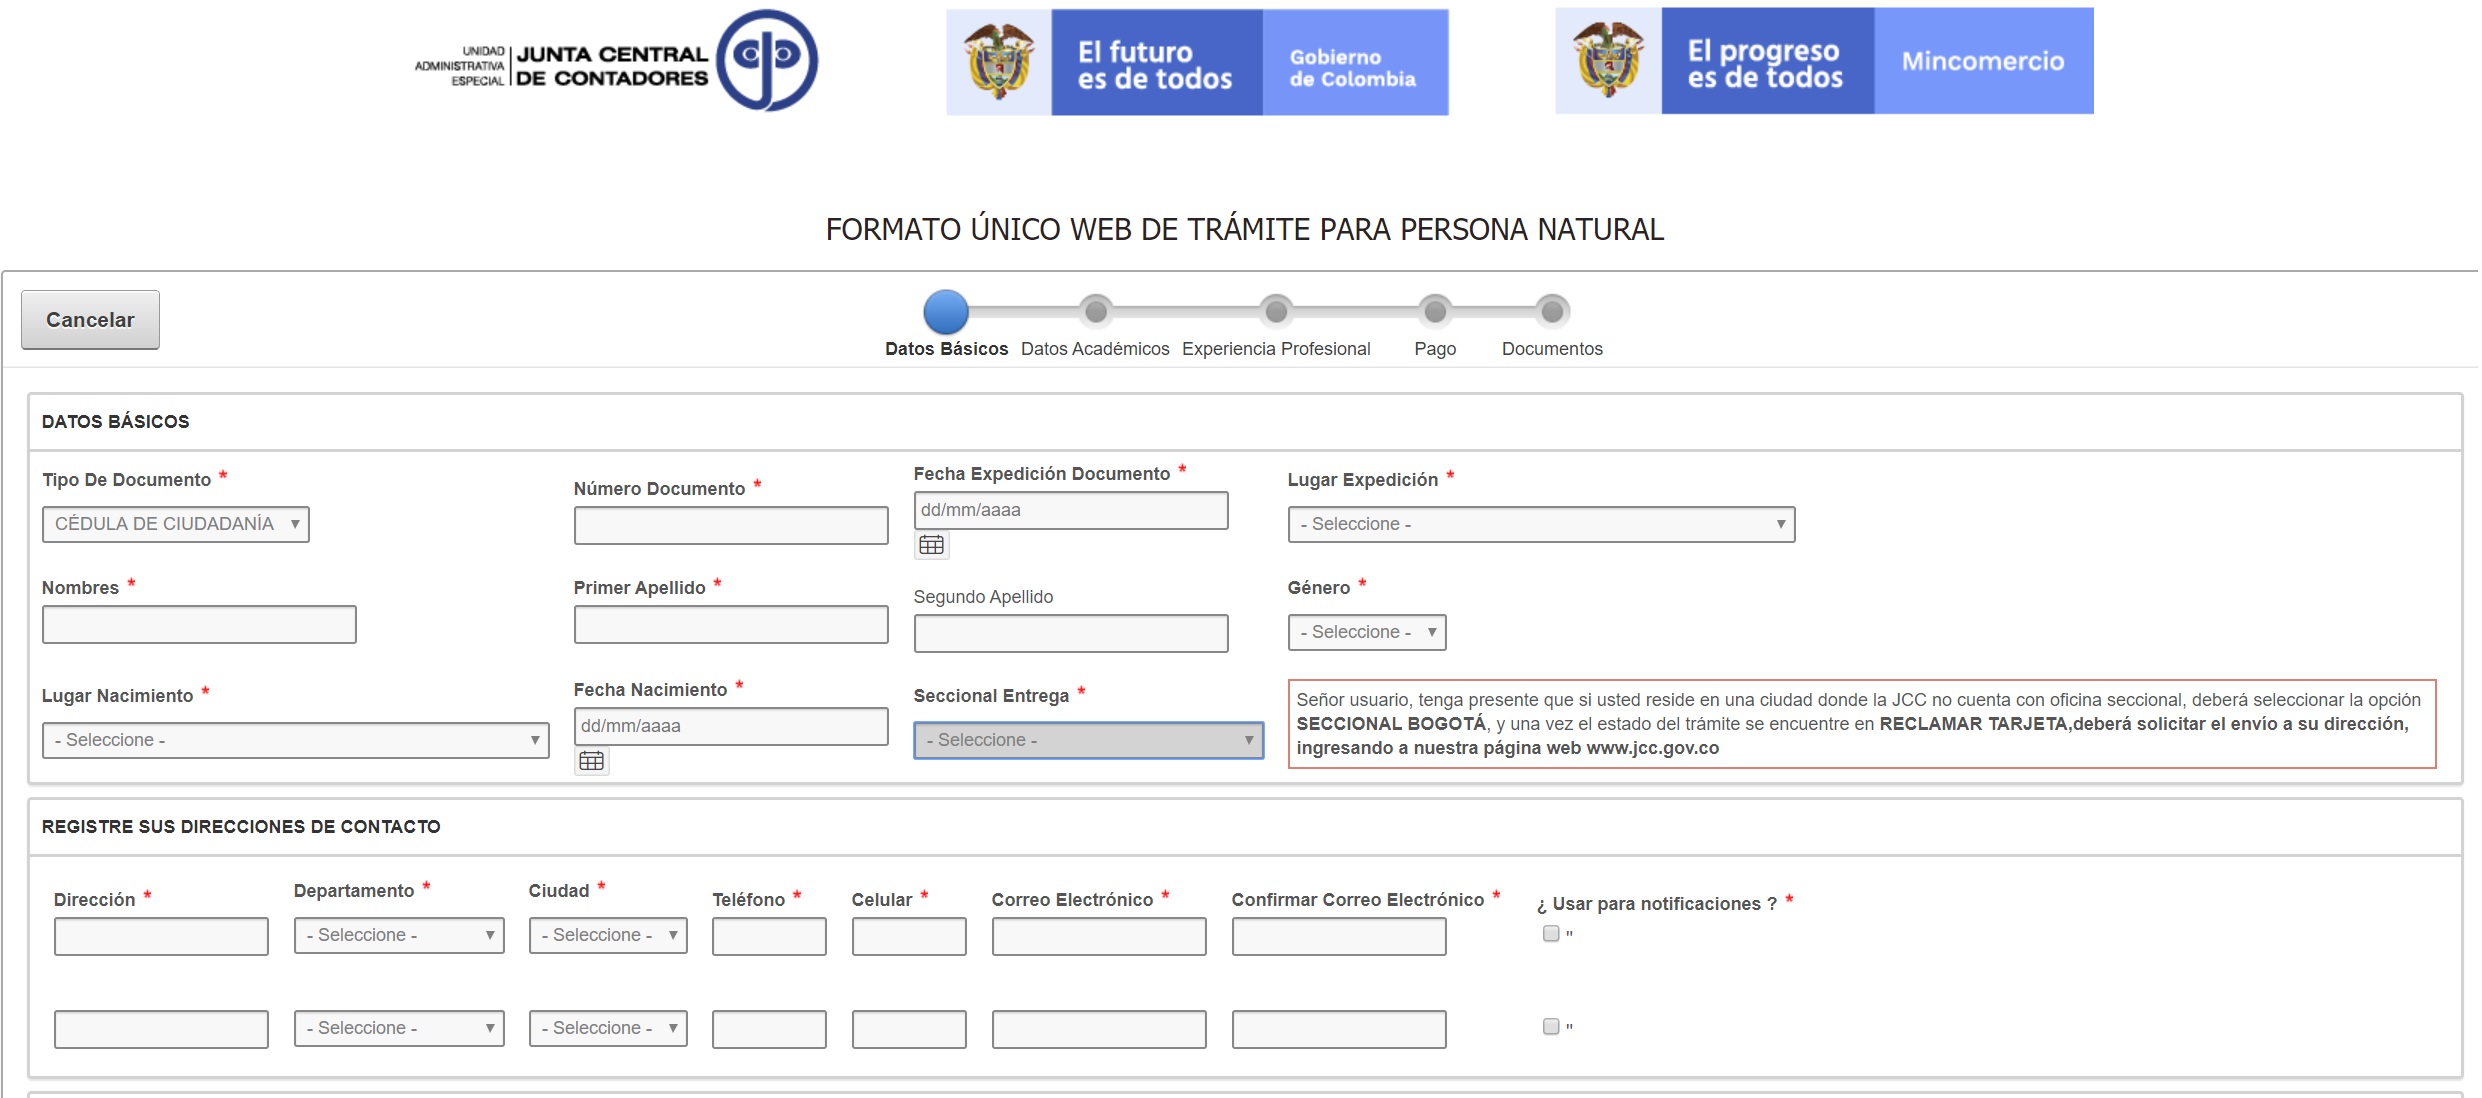Click the Cancelar button
The height and width of the screenshot is (1098, 2482).
click(90, 320)
